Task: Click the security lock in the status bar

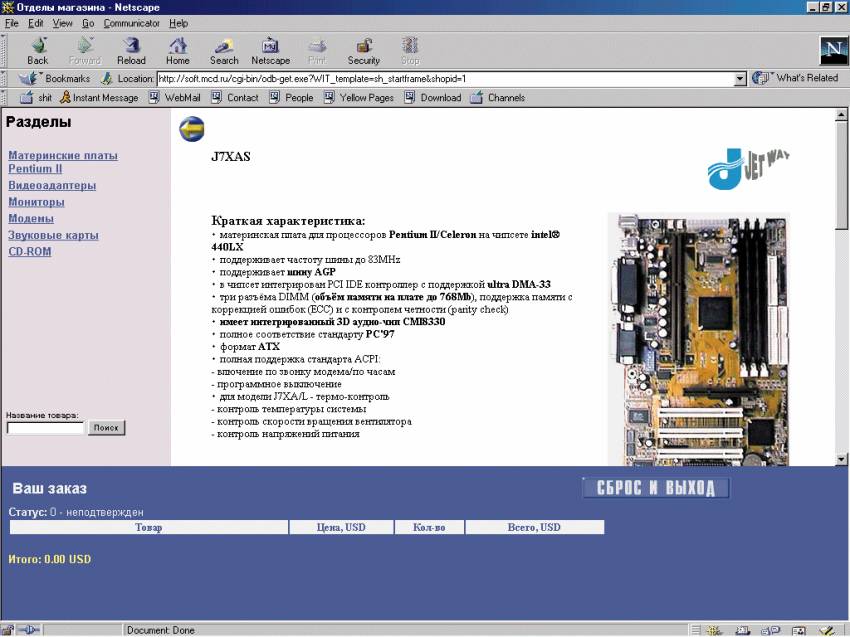Action: tap(8, 630)
